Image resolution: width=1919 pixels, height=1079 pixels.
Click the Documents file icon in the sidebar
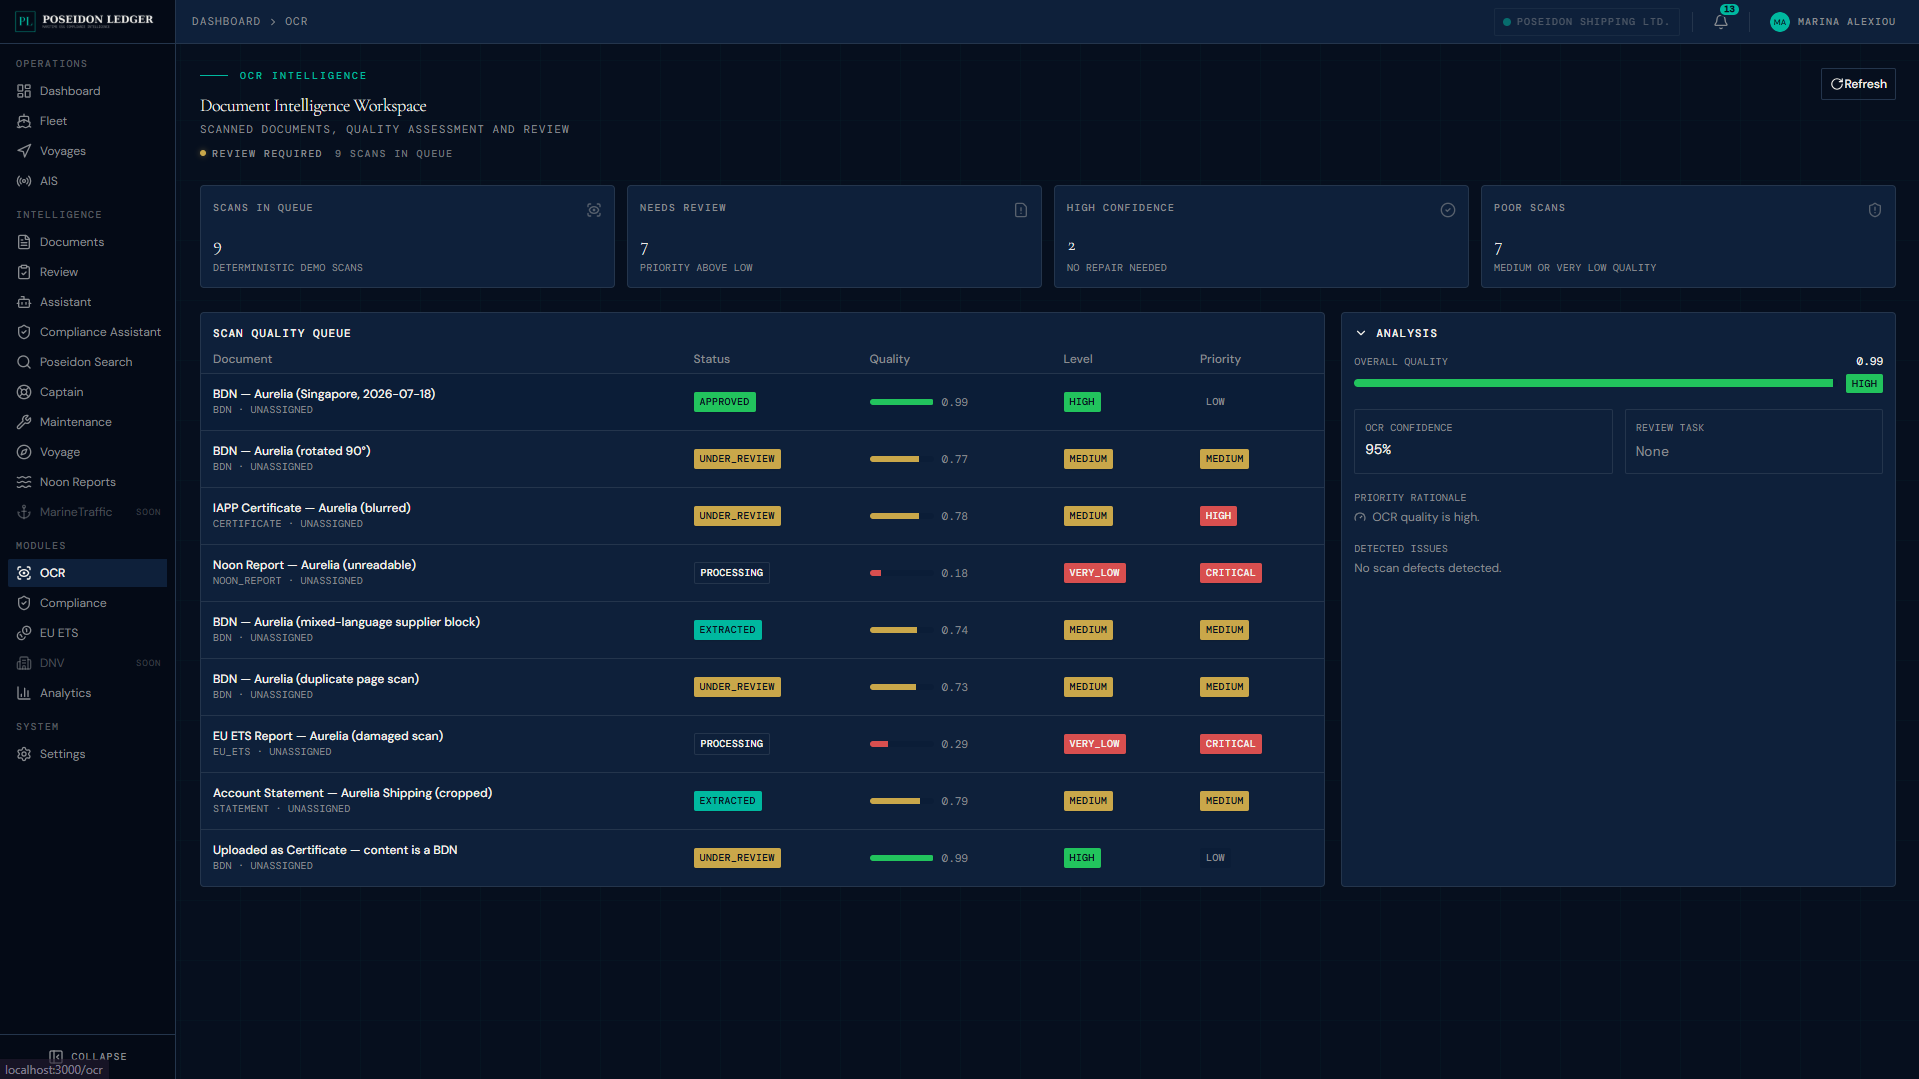click(x=24, y=242)
